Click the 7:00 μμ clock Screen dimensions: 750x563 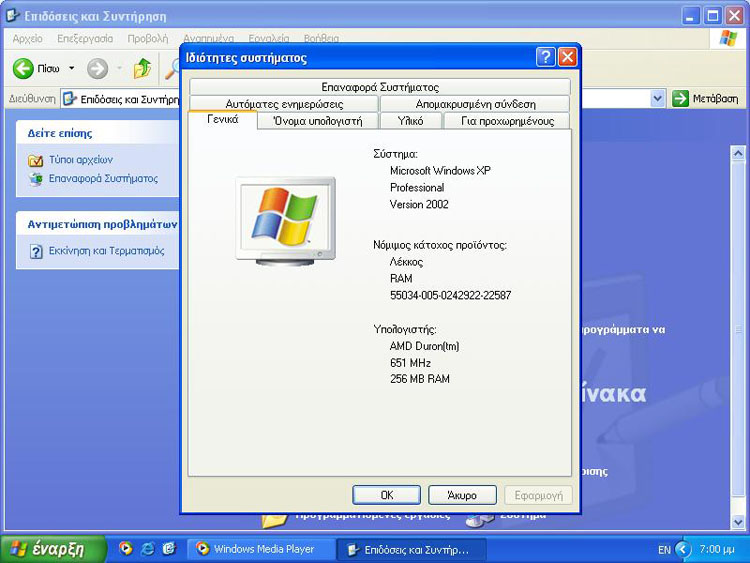717,549
